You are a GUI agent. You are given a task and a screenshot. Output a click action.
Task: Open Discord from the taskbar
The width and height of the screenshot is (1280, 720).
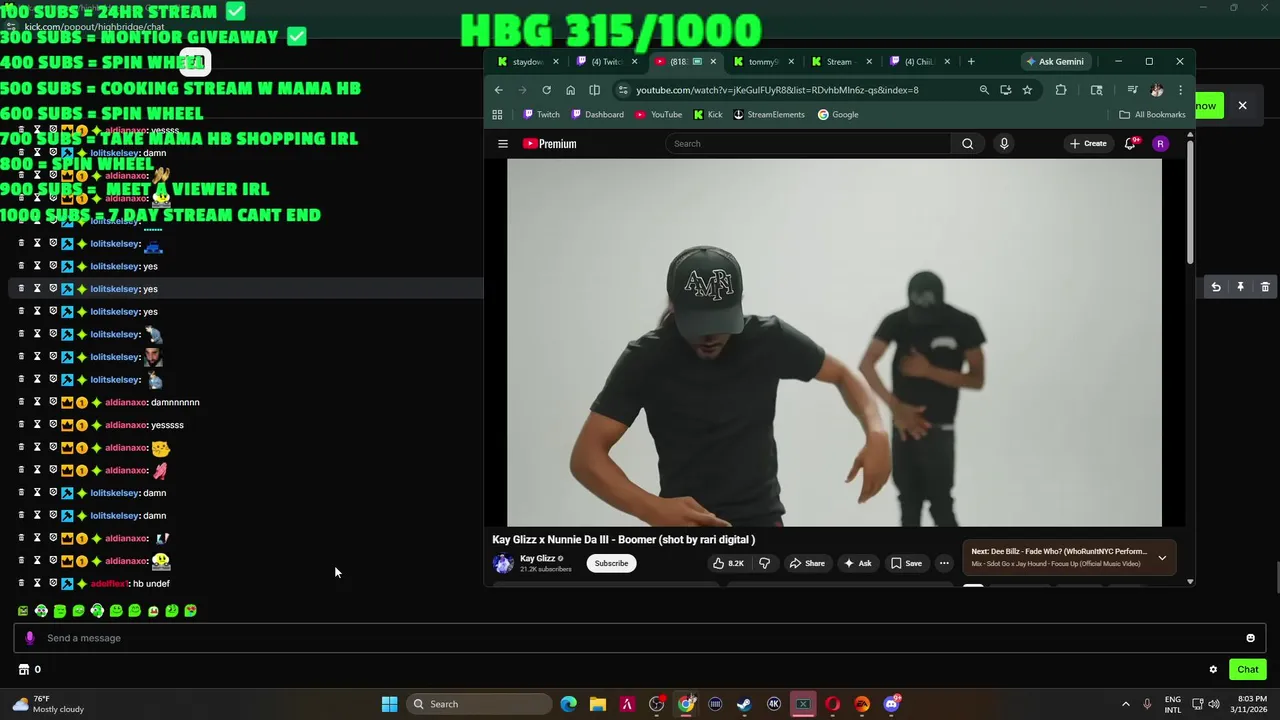(x=891, y=704)
